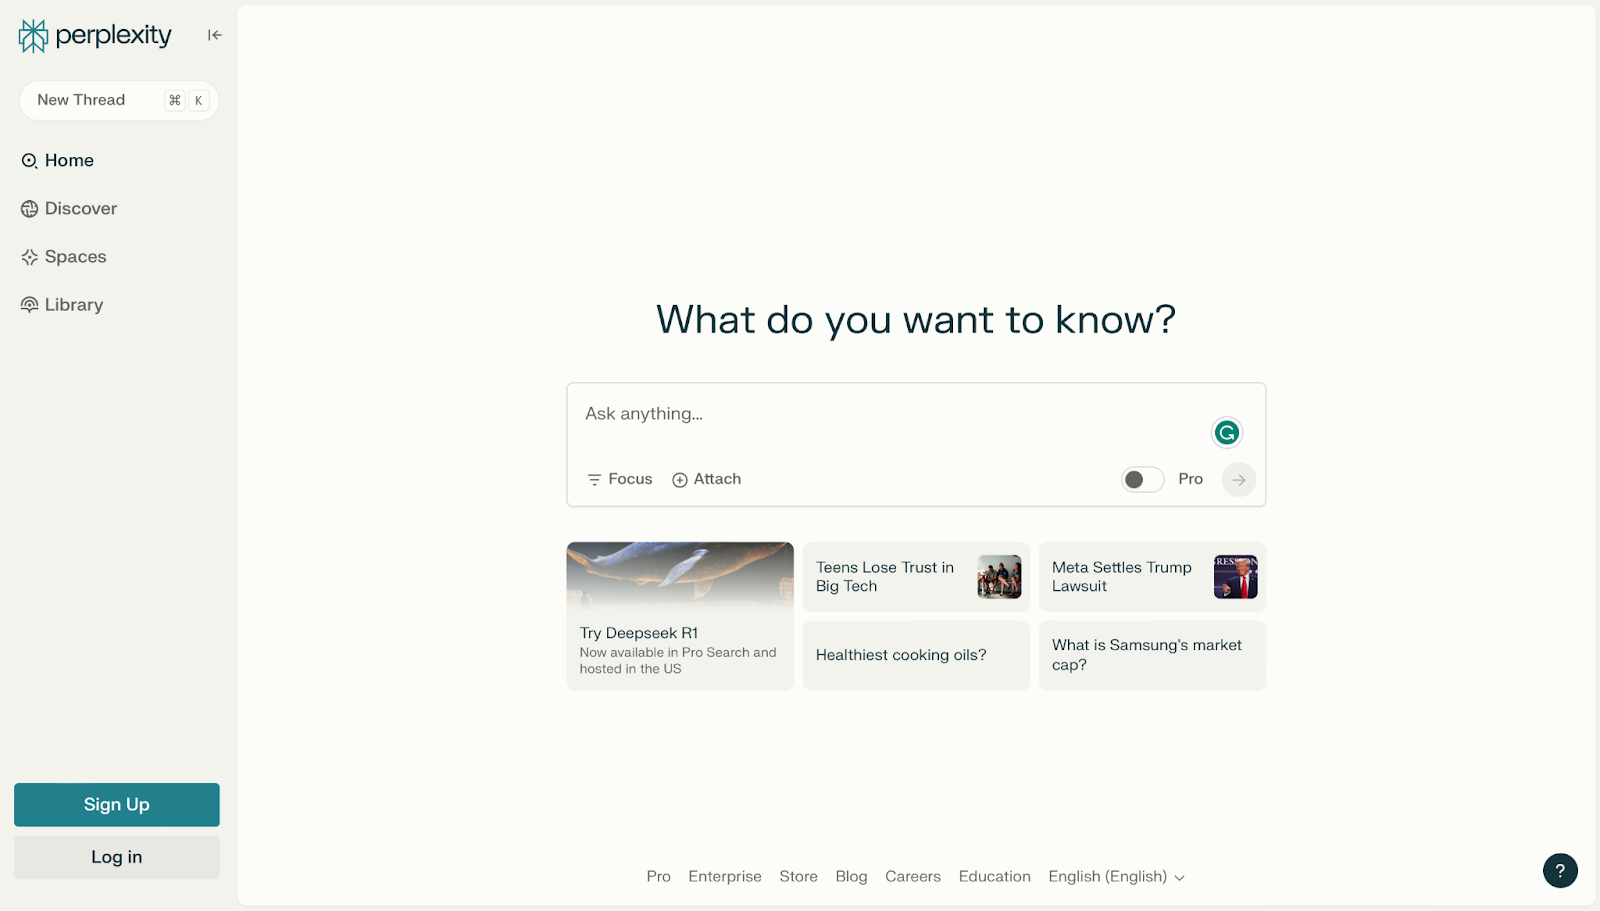Click the 'Now available in Pro Search' text
The width and height of the screenshot is (1600, 911).
(x=678, y=661)
